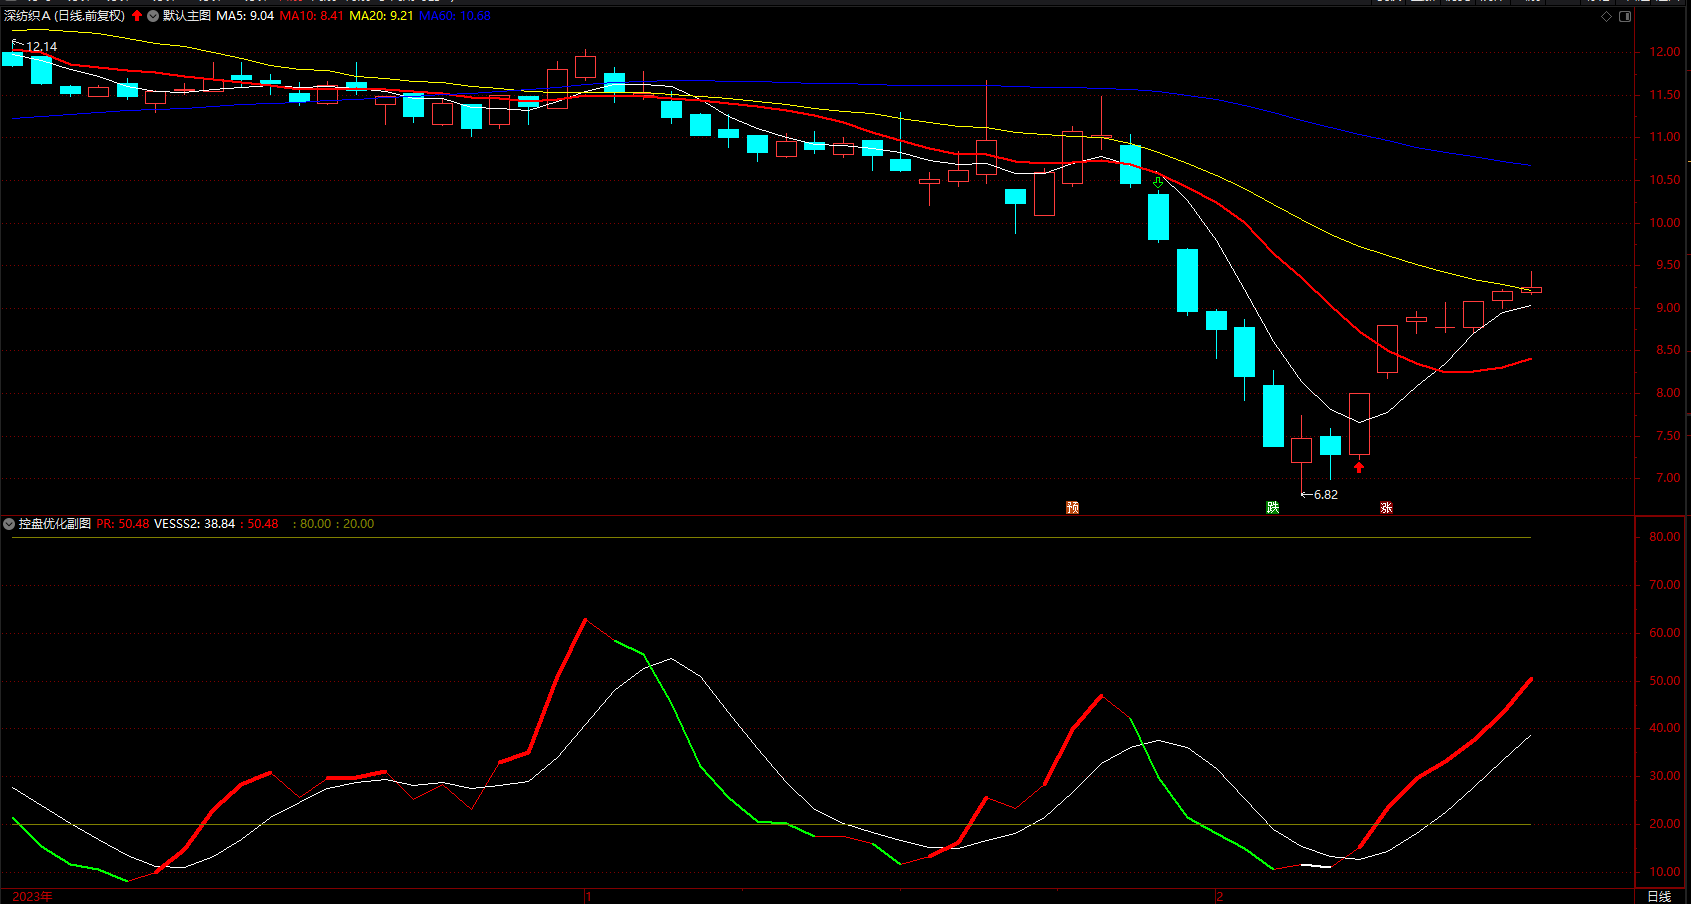
Task: Expand the 控盘优化副图 indicator dropdown arrow
Action: pos(9,524)
